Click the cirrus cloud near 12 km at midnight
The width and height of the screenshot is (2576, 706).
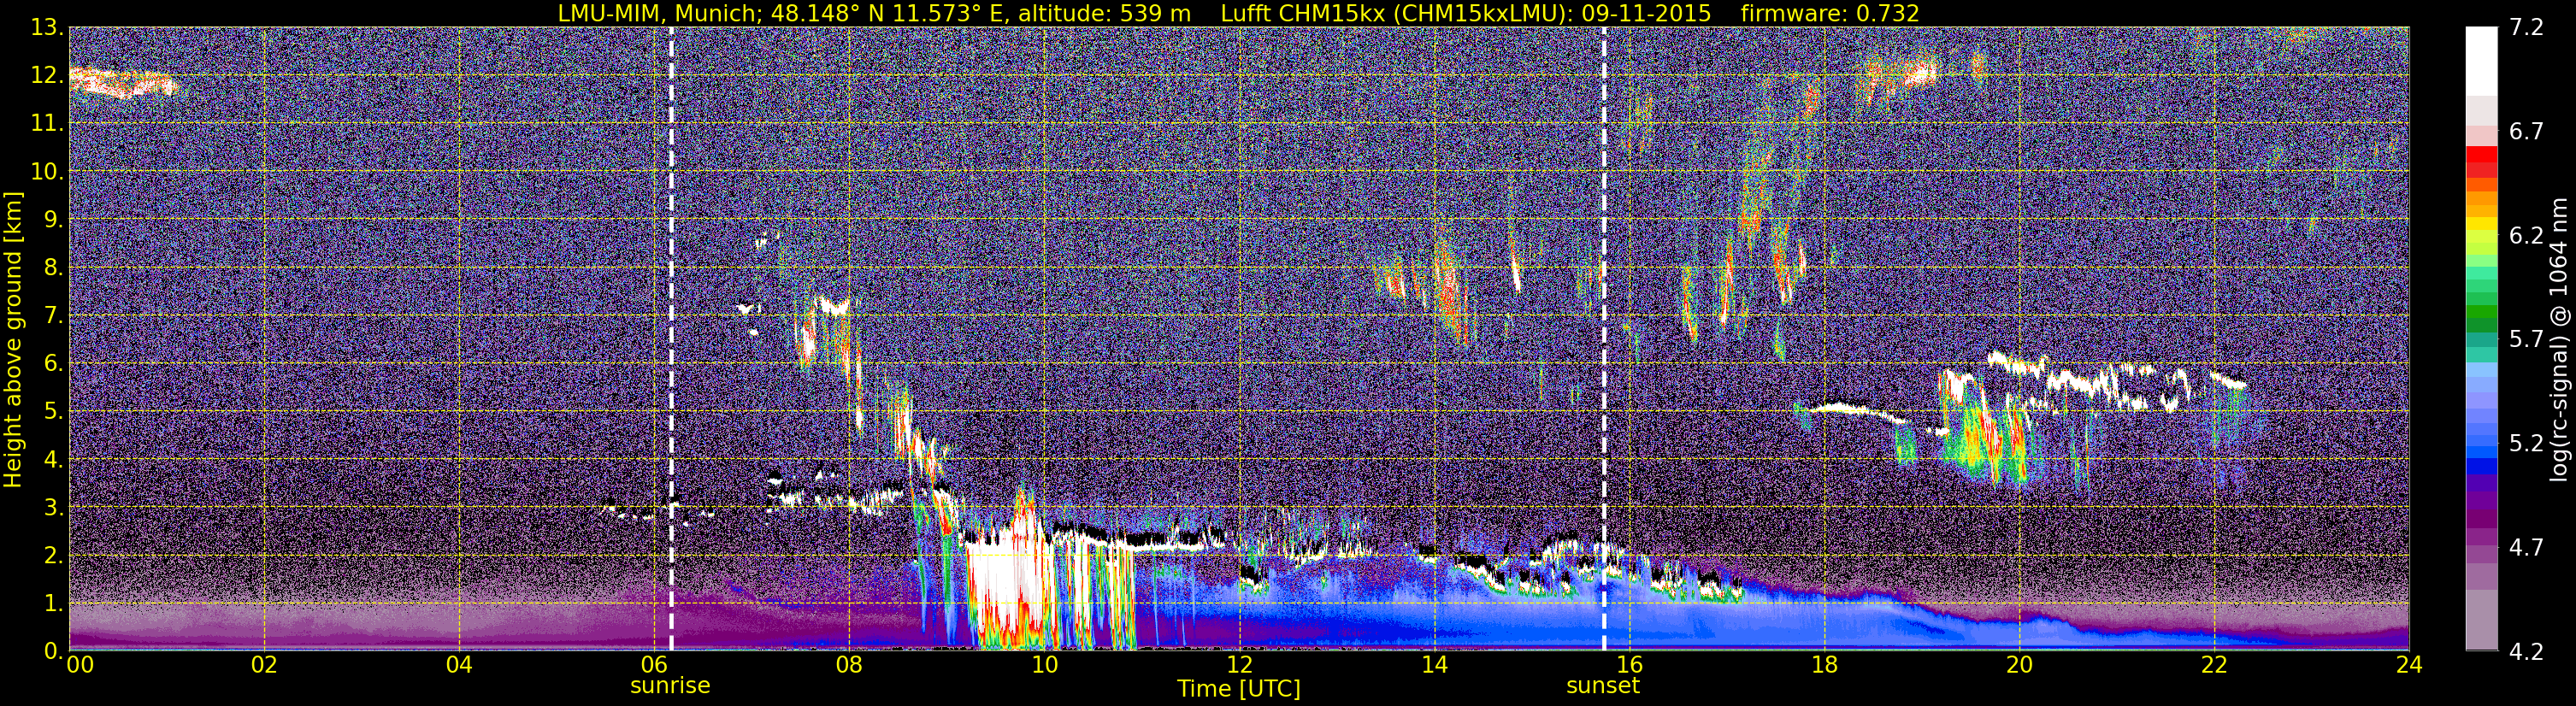tap(123, 83)
